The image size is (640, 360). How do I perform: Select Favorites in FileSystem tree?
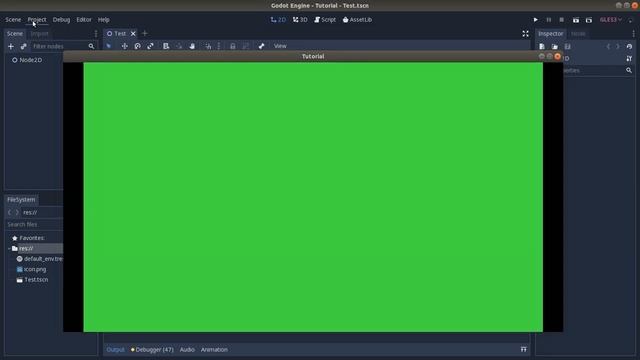[32, 238]
